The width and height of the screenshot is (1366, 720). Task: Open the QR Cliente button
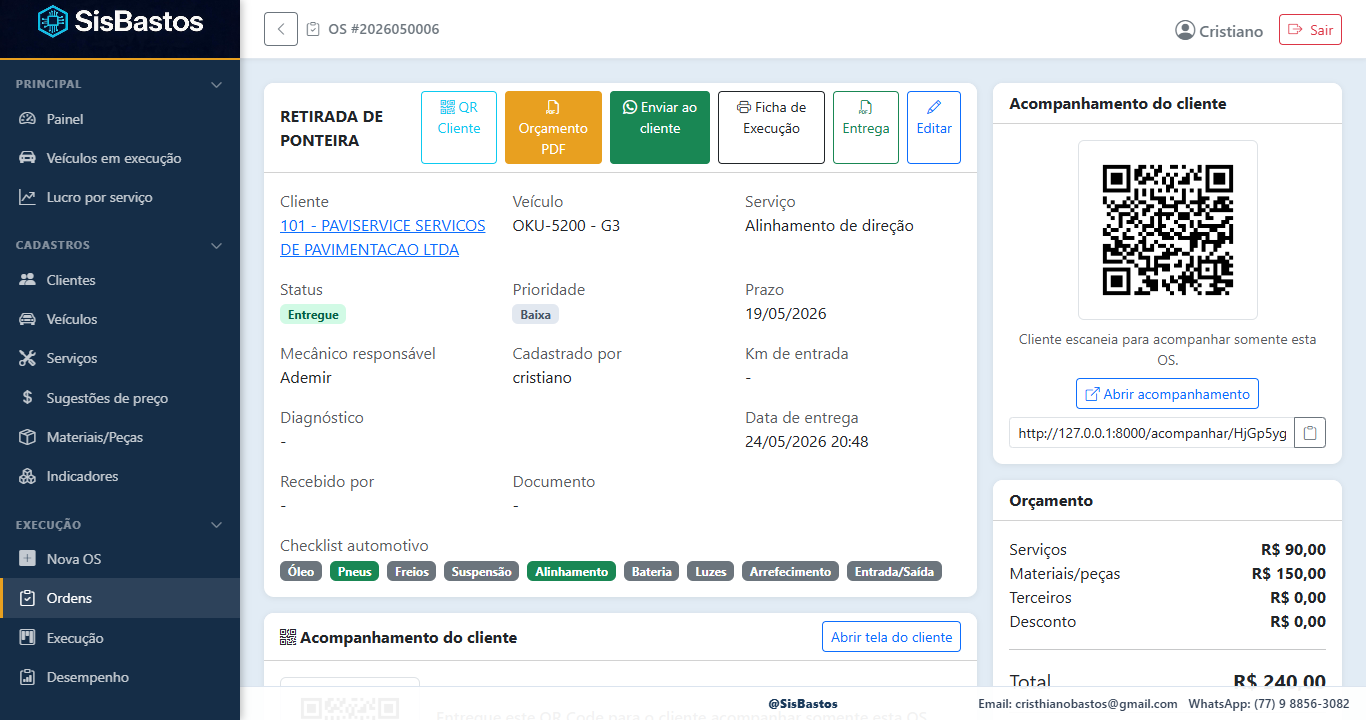pyautogui.click(x=459, y=128)
